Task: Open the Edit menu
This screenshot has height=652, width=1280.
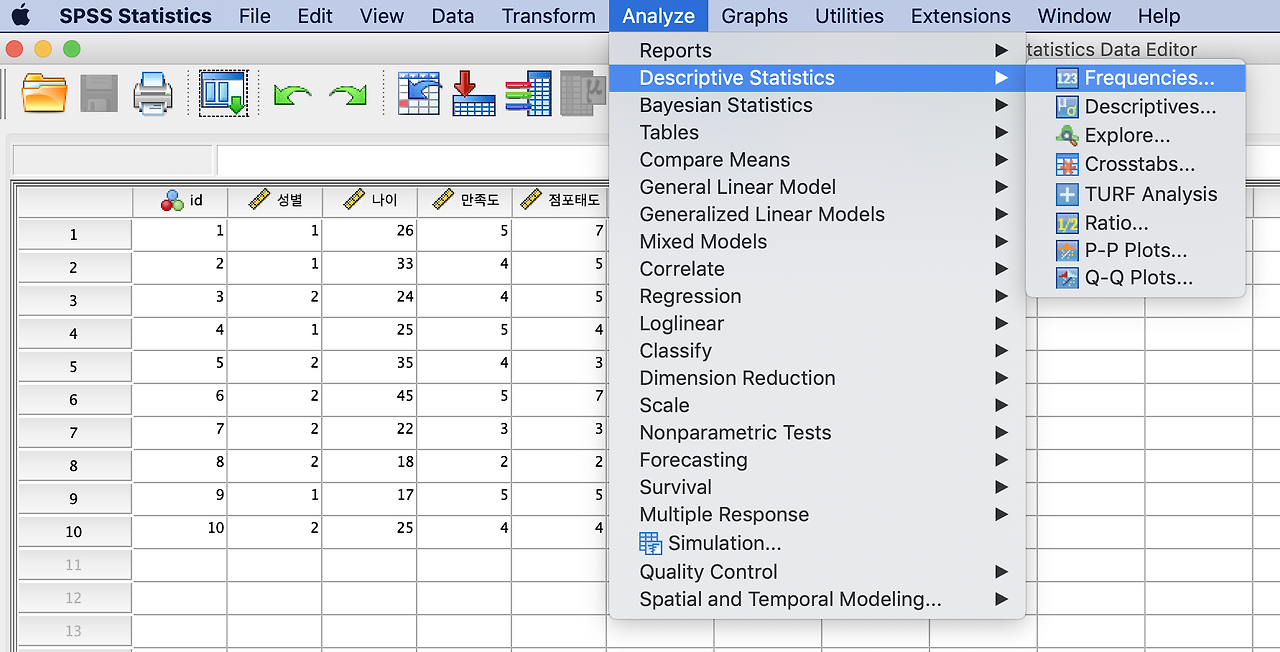Action: pyautogui.click(x=315, y=16)
